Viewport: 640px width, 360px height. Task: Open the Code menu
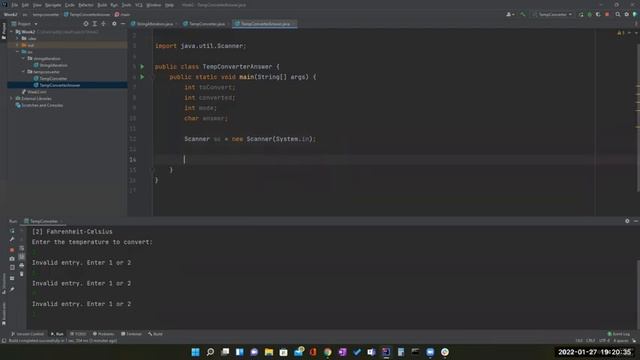(70, 5)
